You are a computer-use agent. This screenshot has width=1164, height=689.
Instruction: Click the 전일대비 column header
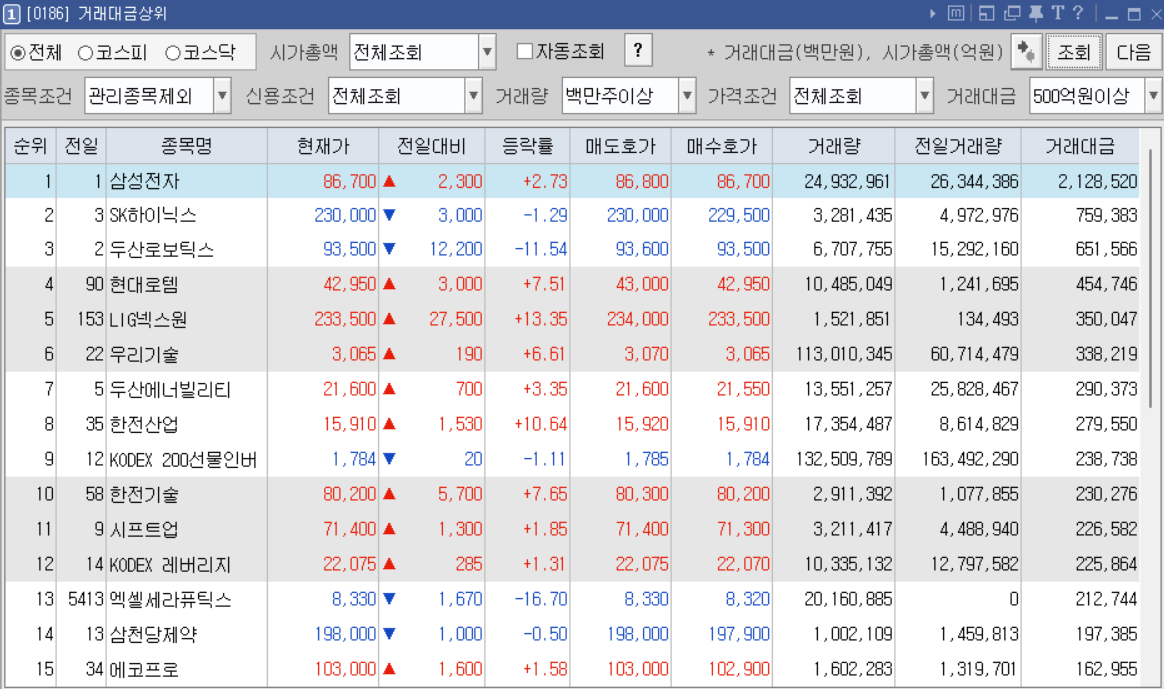[432, 146]
